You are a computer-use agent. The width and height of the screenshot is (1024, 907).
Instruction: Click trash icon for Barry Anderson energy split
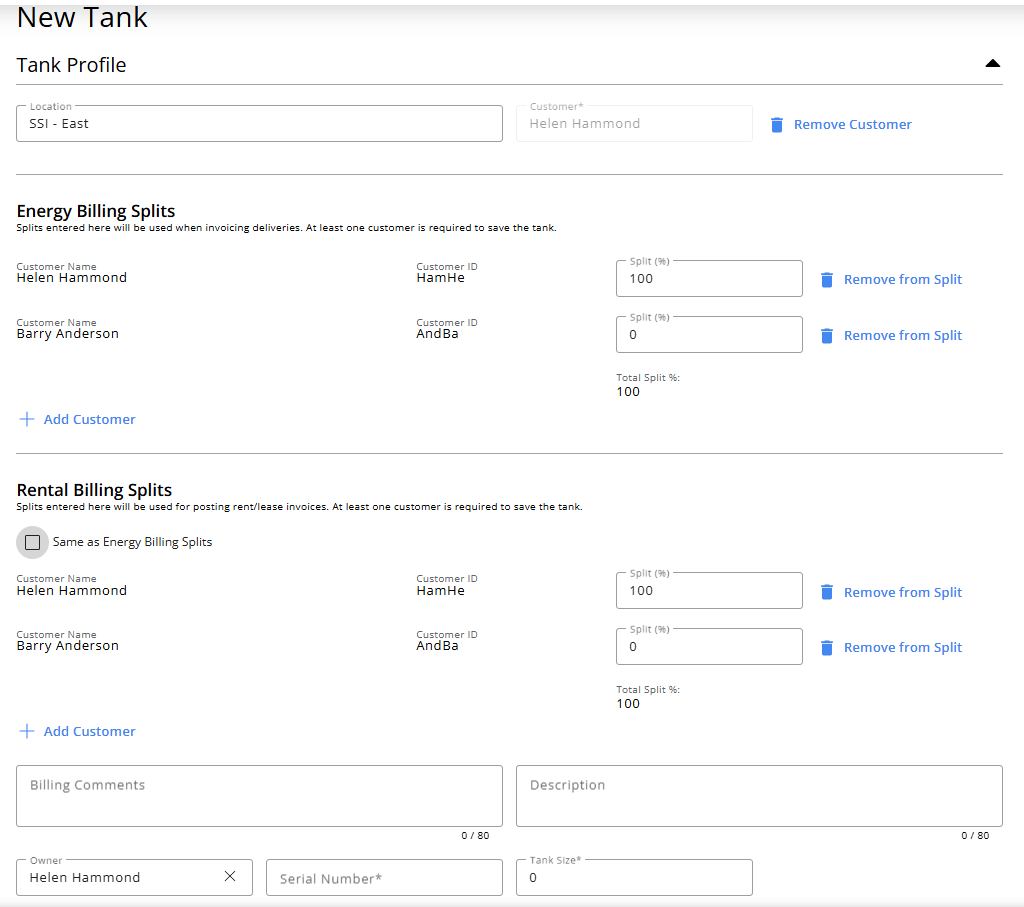[x=827, y=336]
